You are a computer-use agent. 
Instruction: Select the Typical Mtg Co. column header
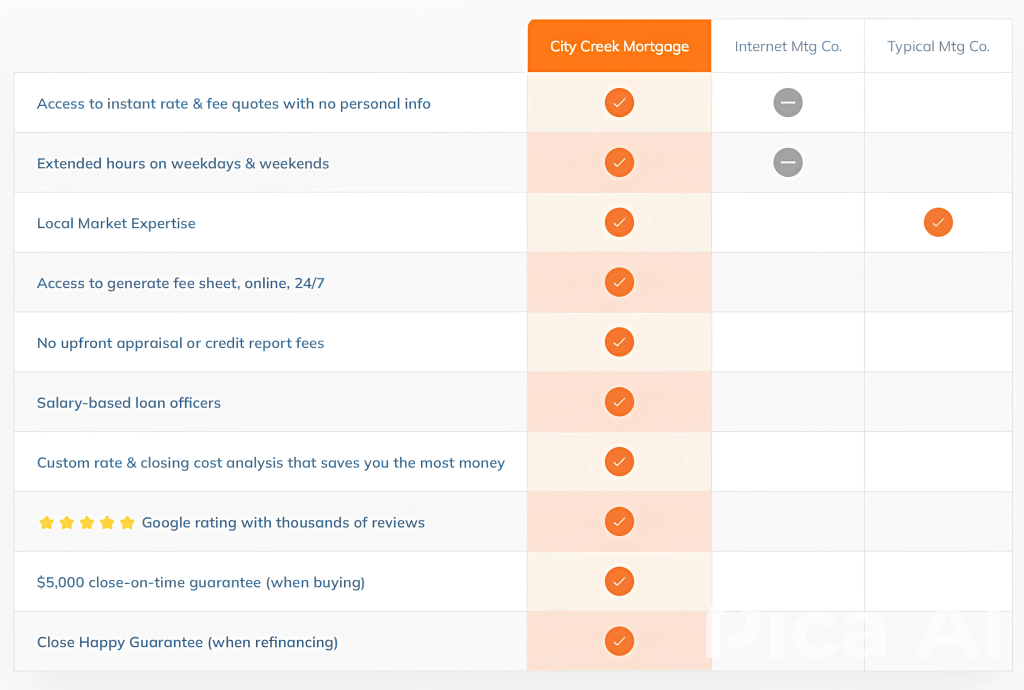click(938, 47)
